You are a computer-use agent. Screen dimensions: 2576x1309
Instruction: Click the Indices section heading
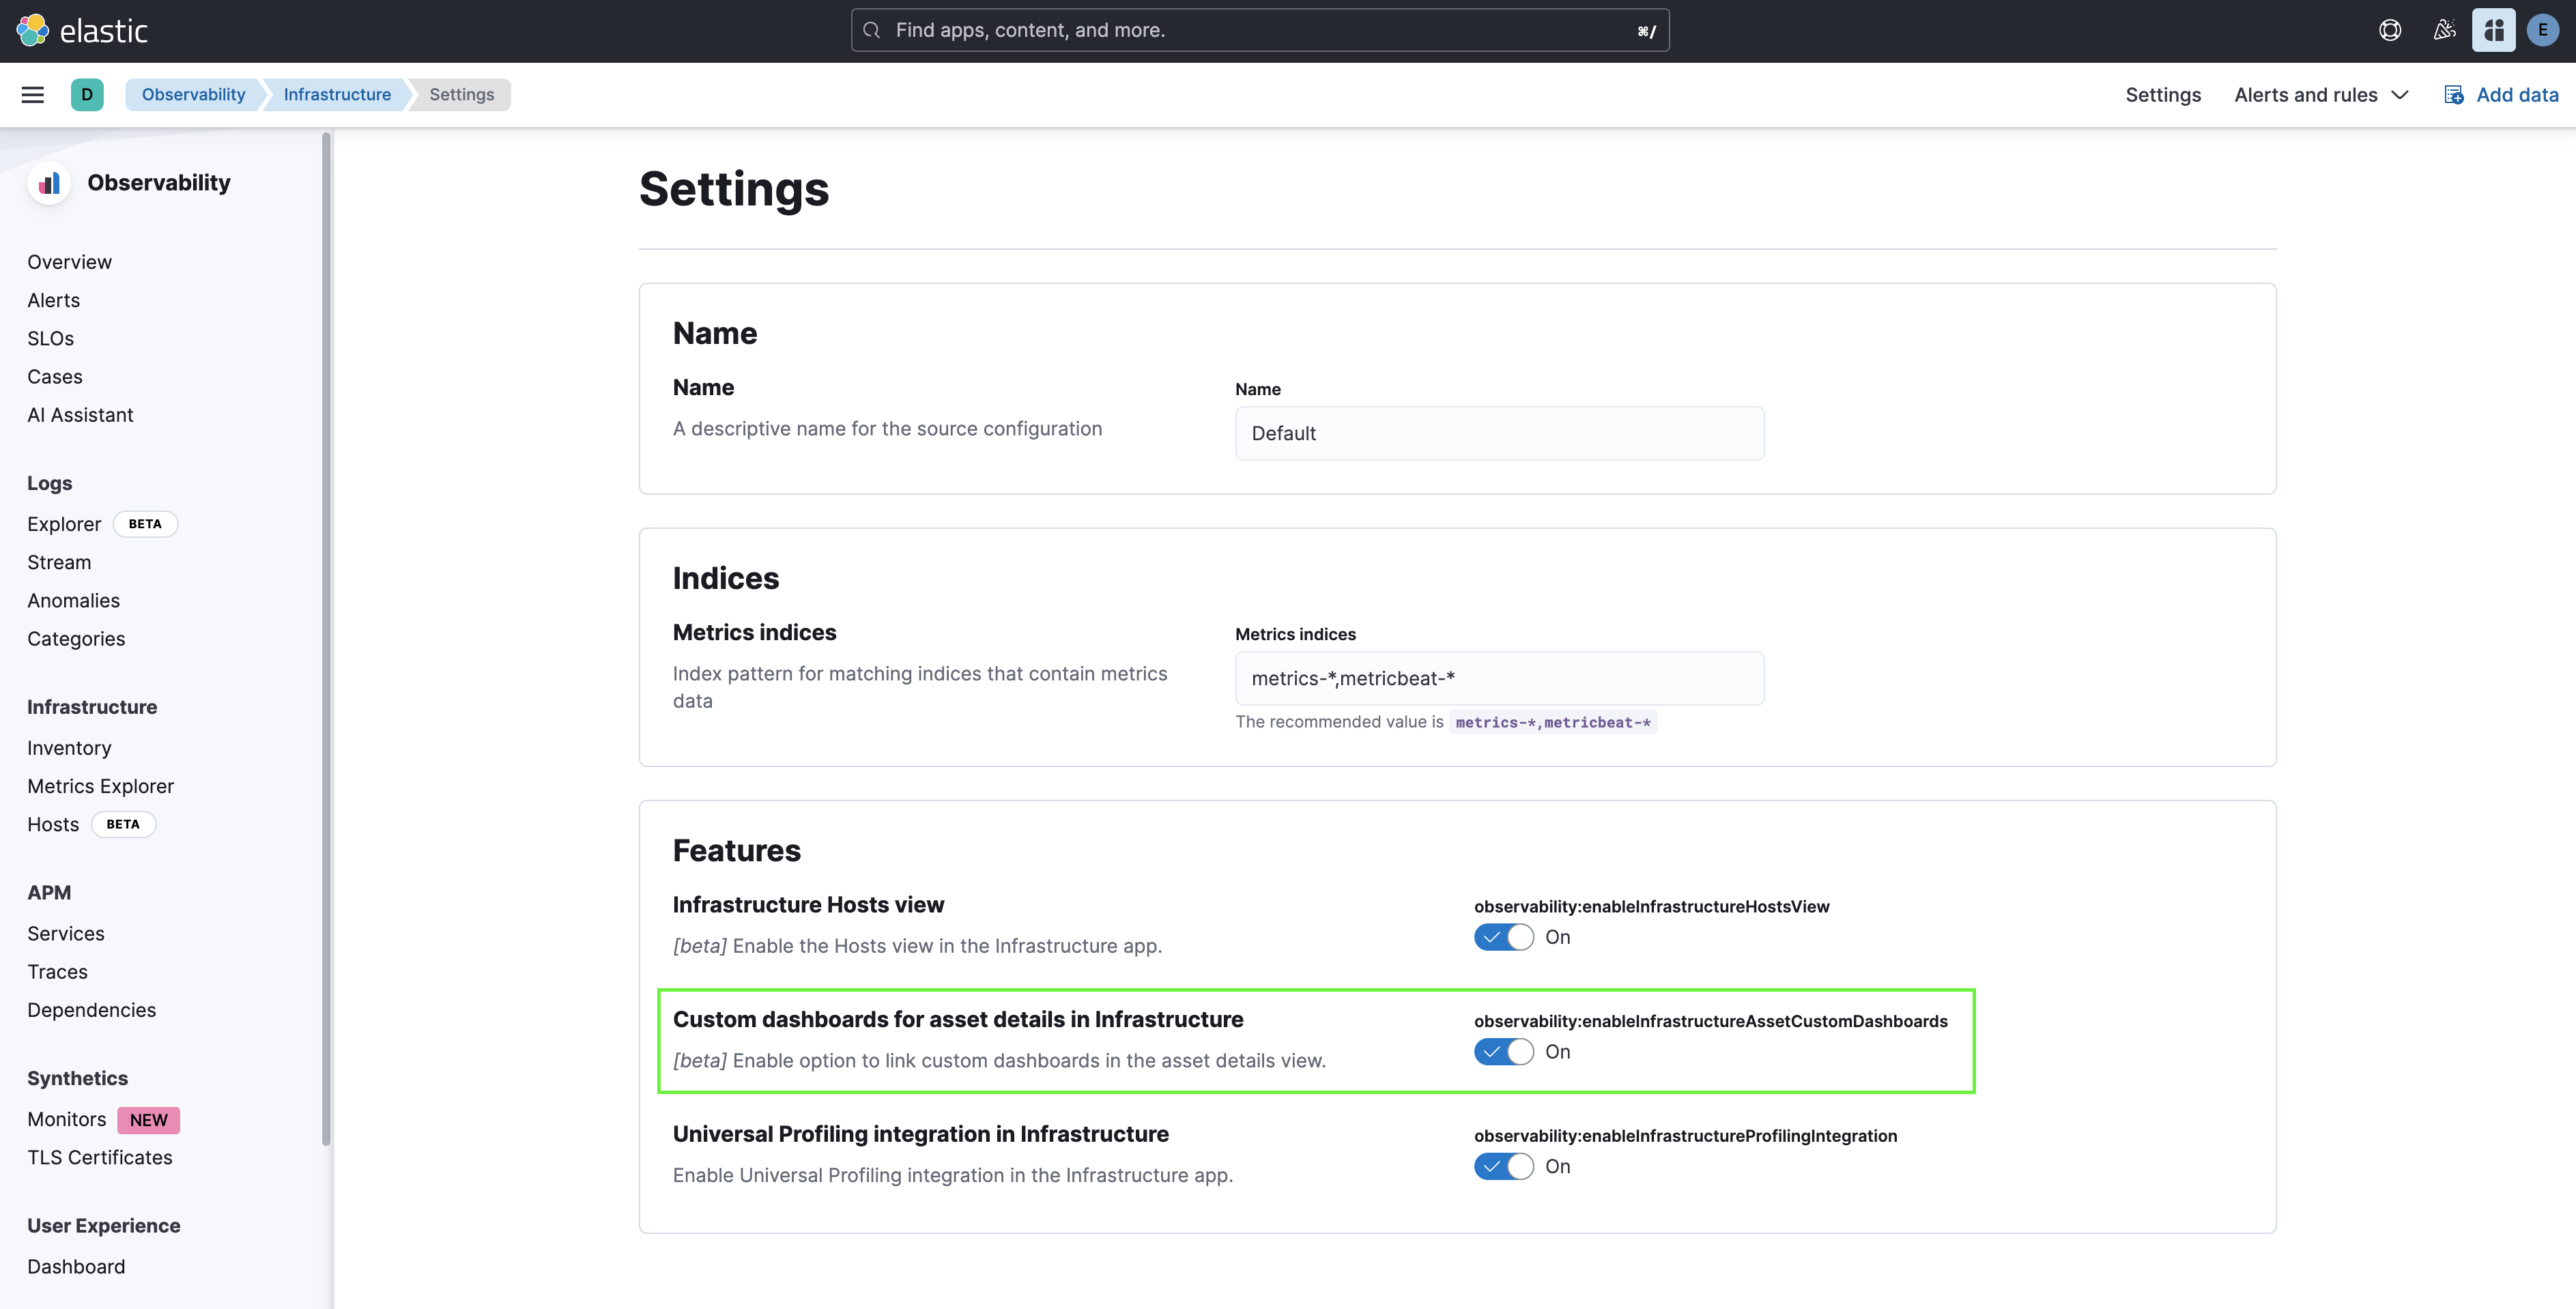(x=725, y=578)
